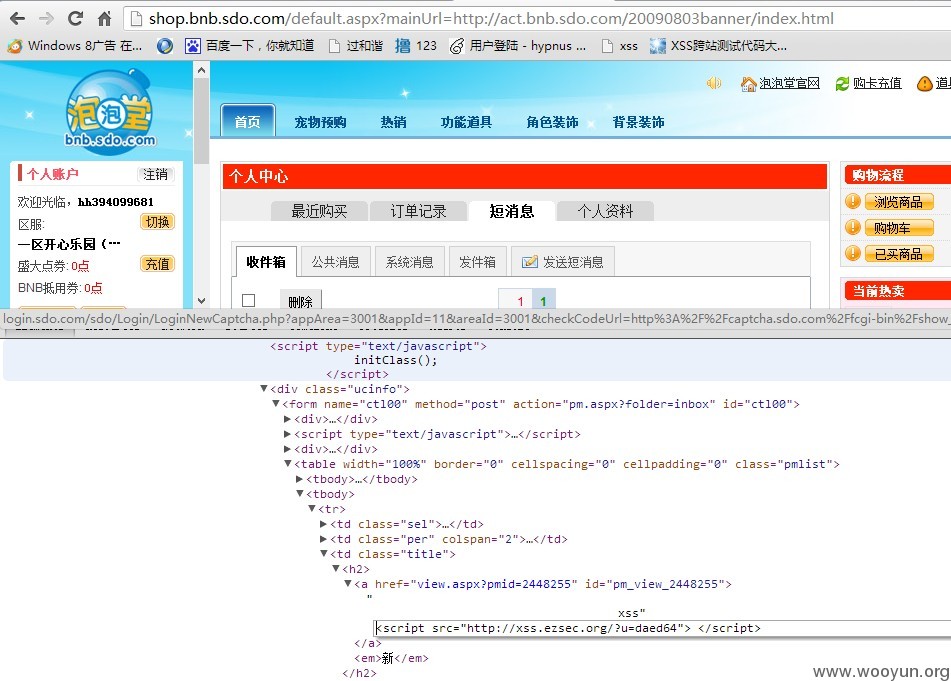
Task: Open 购卡充值 link
Action: 869,83
